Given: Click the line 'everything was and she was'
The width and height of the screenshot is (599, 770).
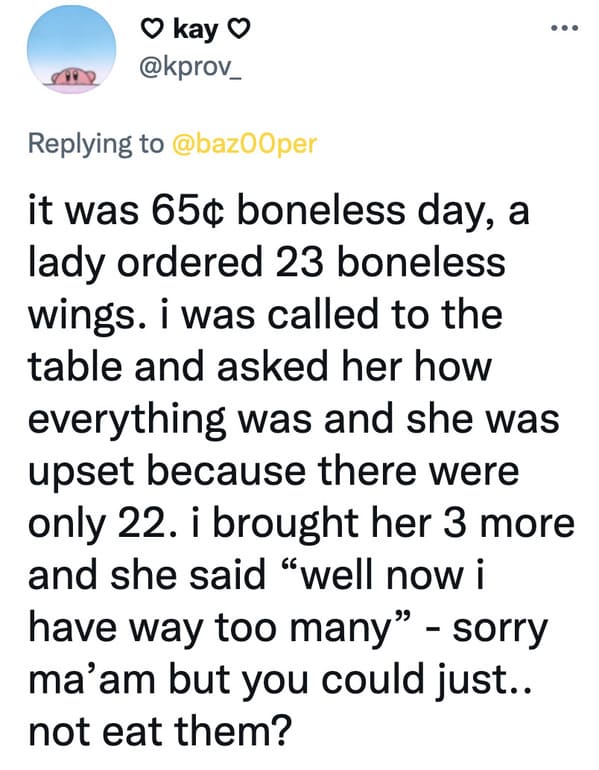Looking at the screenshot, I should (294, 420).
